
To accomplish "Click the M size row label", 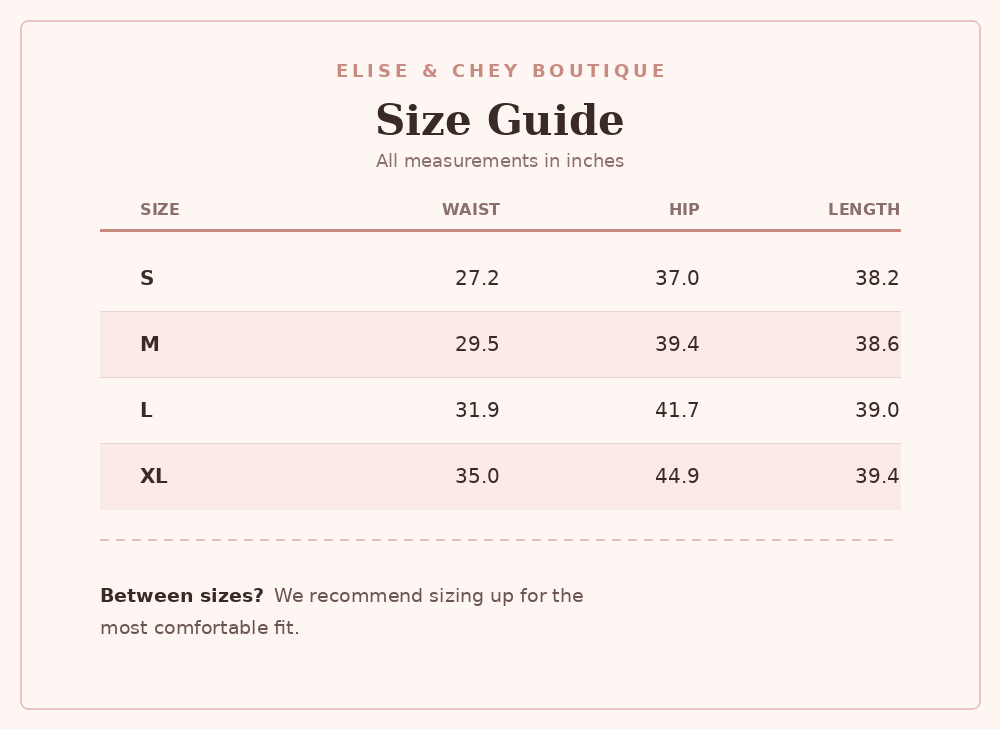I will click(x=150, y=344).
